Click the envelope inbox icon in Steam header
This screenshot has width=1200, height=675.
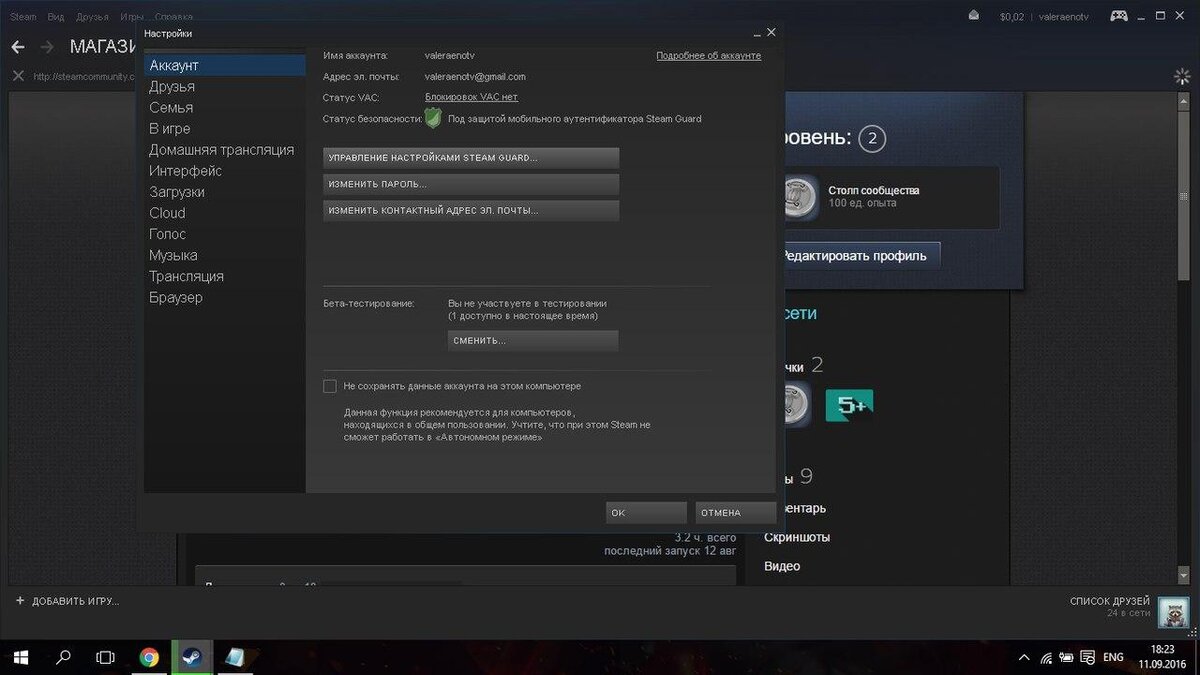(975, 15)
